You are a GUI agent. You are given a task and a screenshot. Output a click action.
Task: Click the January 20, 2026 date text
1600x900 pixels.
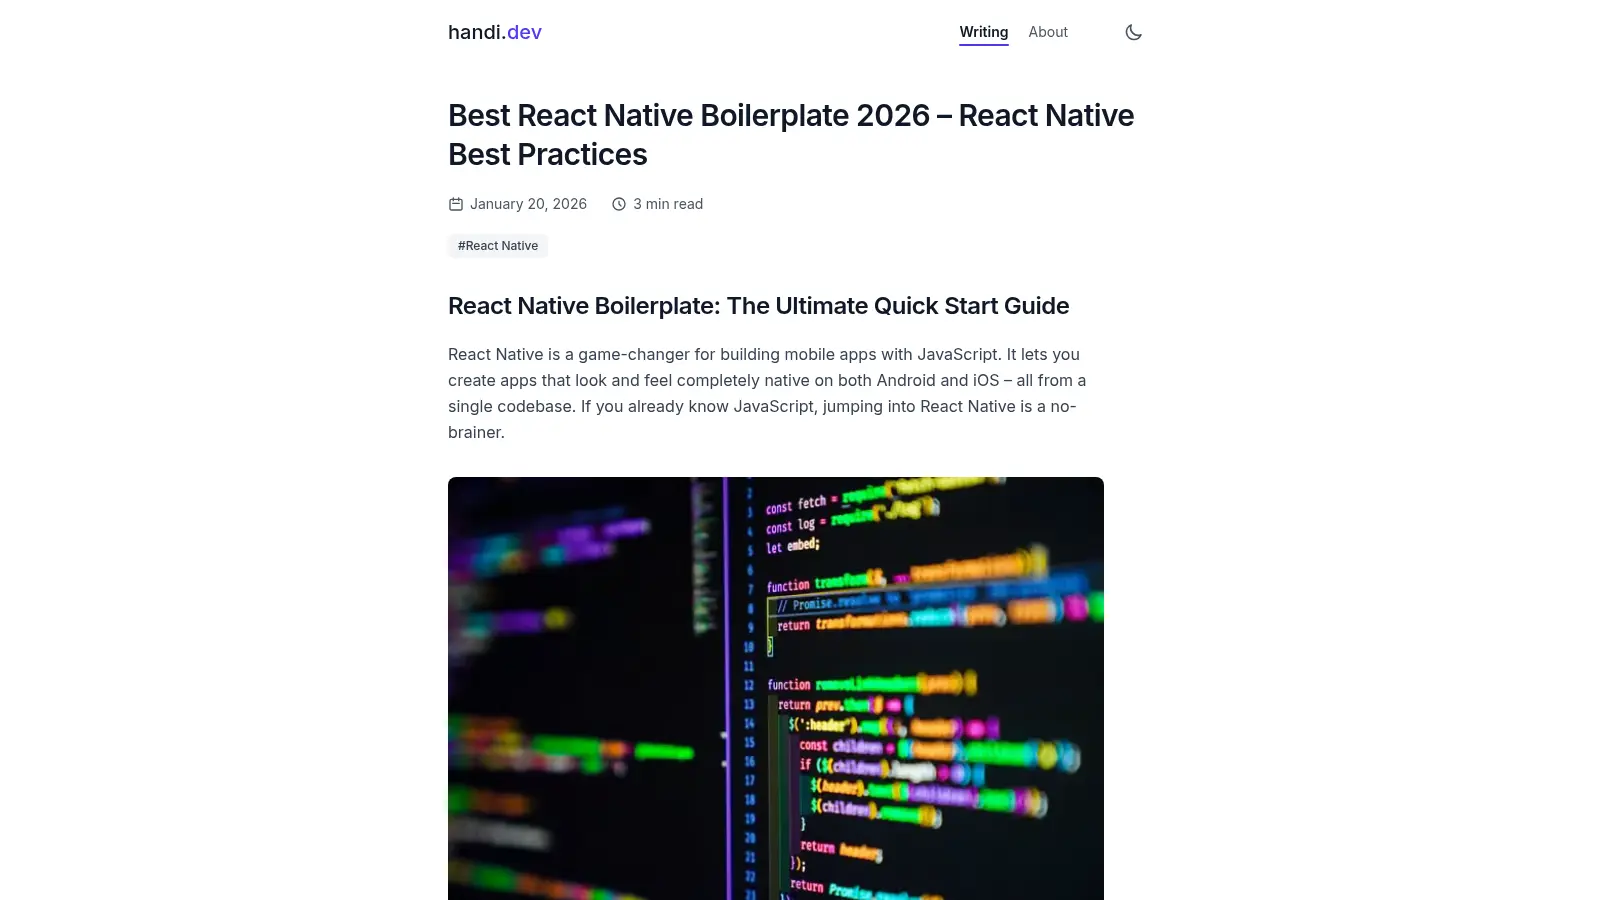point(528,204)
